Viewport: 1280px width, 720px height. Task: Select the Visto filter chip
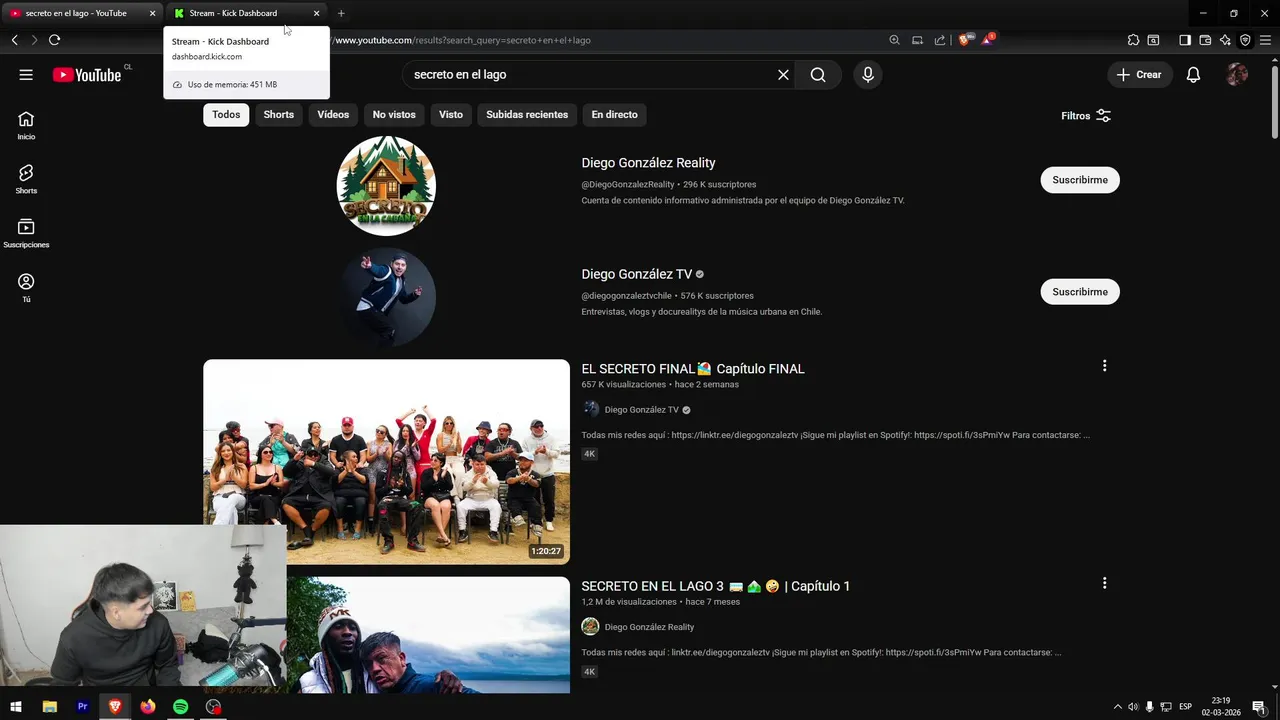pos(451,115)
